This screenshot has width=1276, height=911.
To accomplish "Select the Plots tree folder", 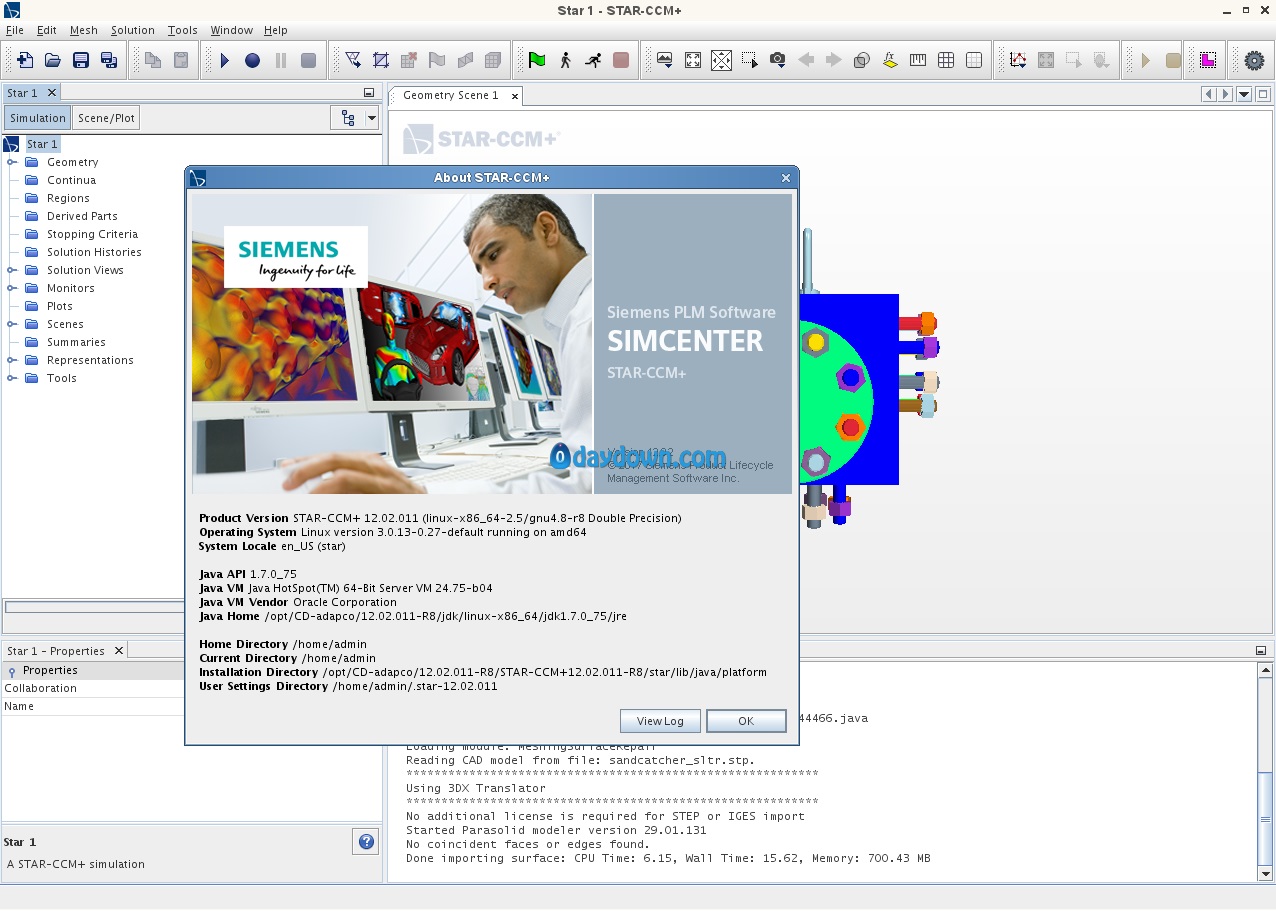I will coord(60,306).
